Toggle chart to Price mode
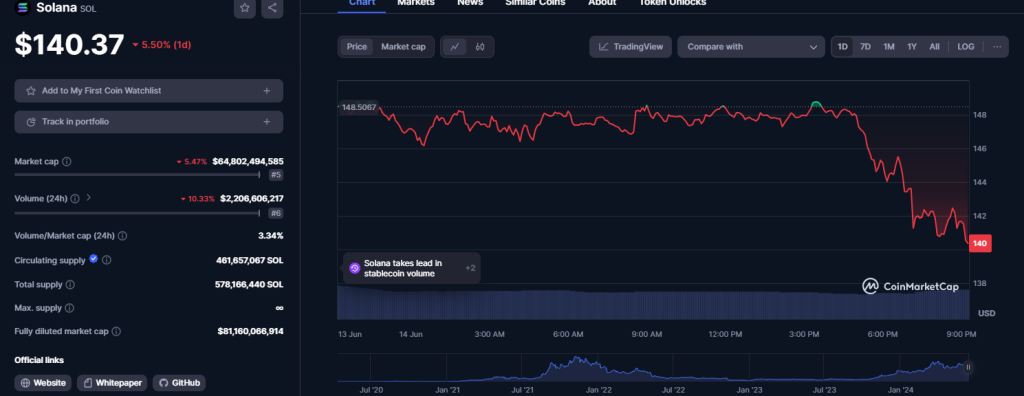1024x396 pixels. [357, 47]
